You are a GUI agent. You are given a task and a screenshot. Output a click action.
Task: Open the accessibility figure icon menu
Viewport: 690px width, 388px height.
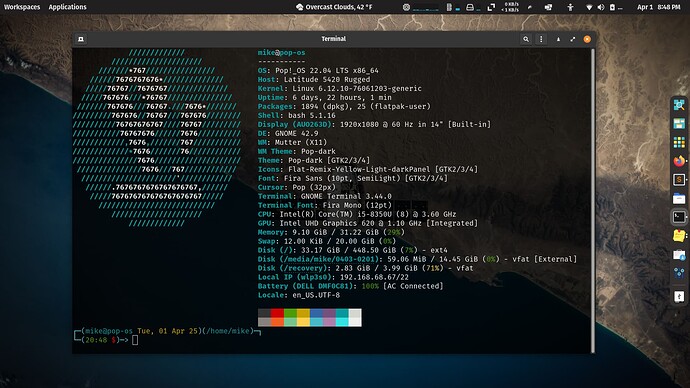[x=570, y=7]
